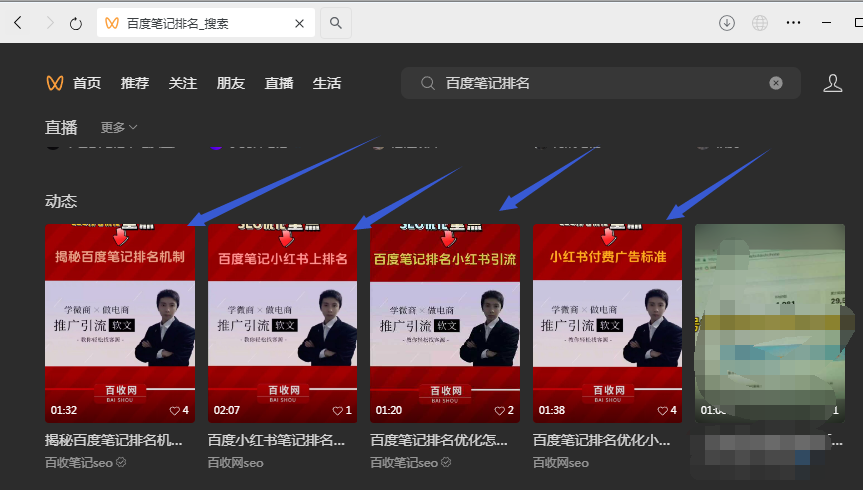Click the search box containing 百度笔记排名
863x490 pixels.
[600, 83]
